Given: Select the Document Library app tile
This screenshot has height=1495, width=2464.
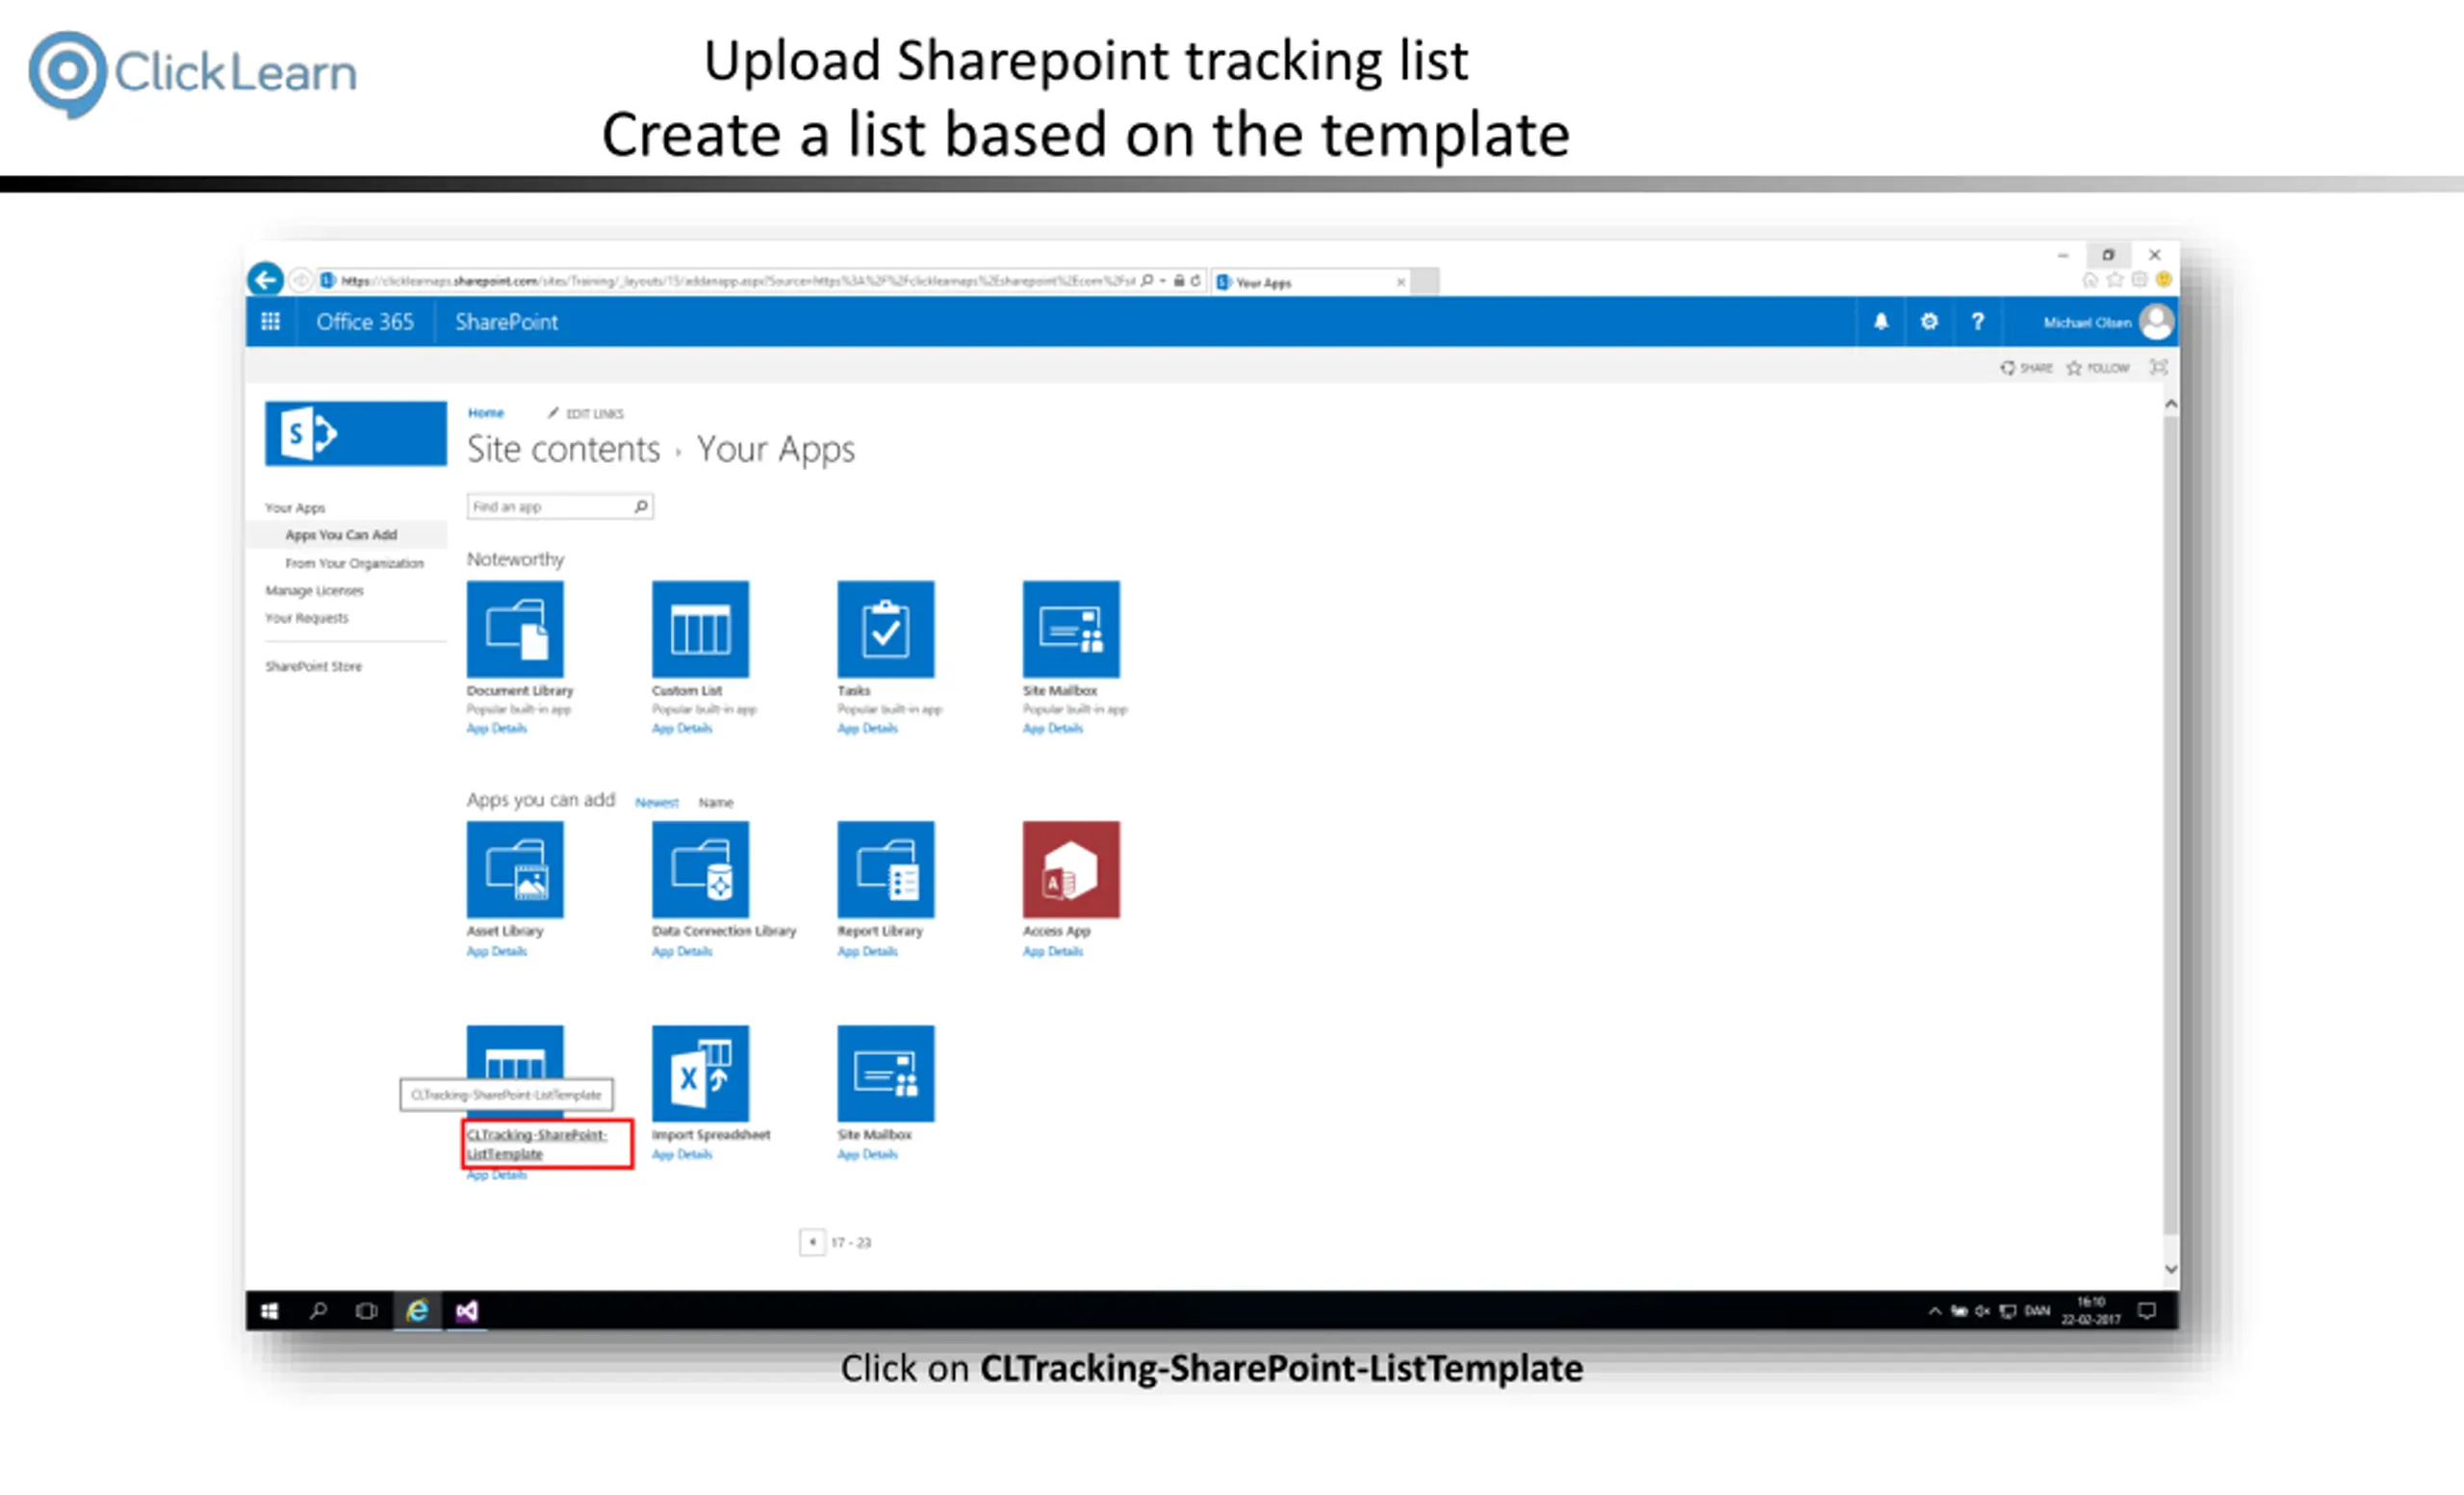Looking at the screenshot, I should (515, 629).
